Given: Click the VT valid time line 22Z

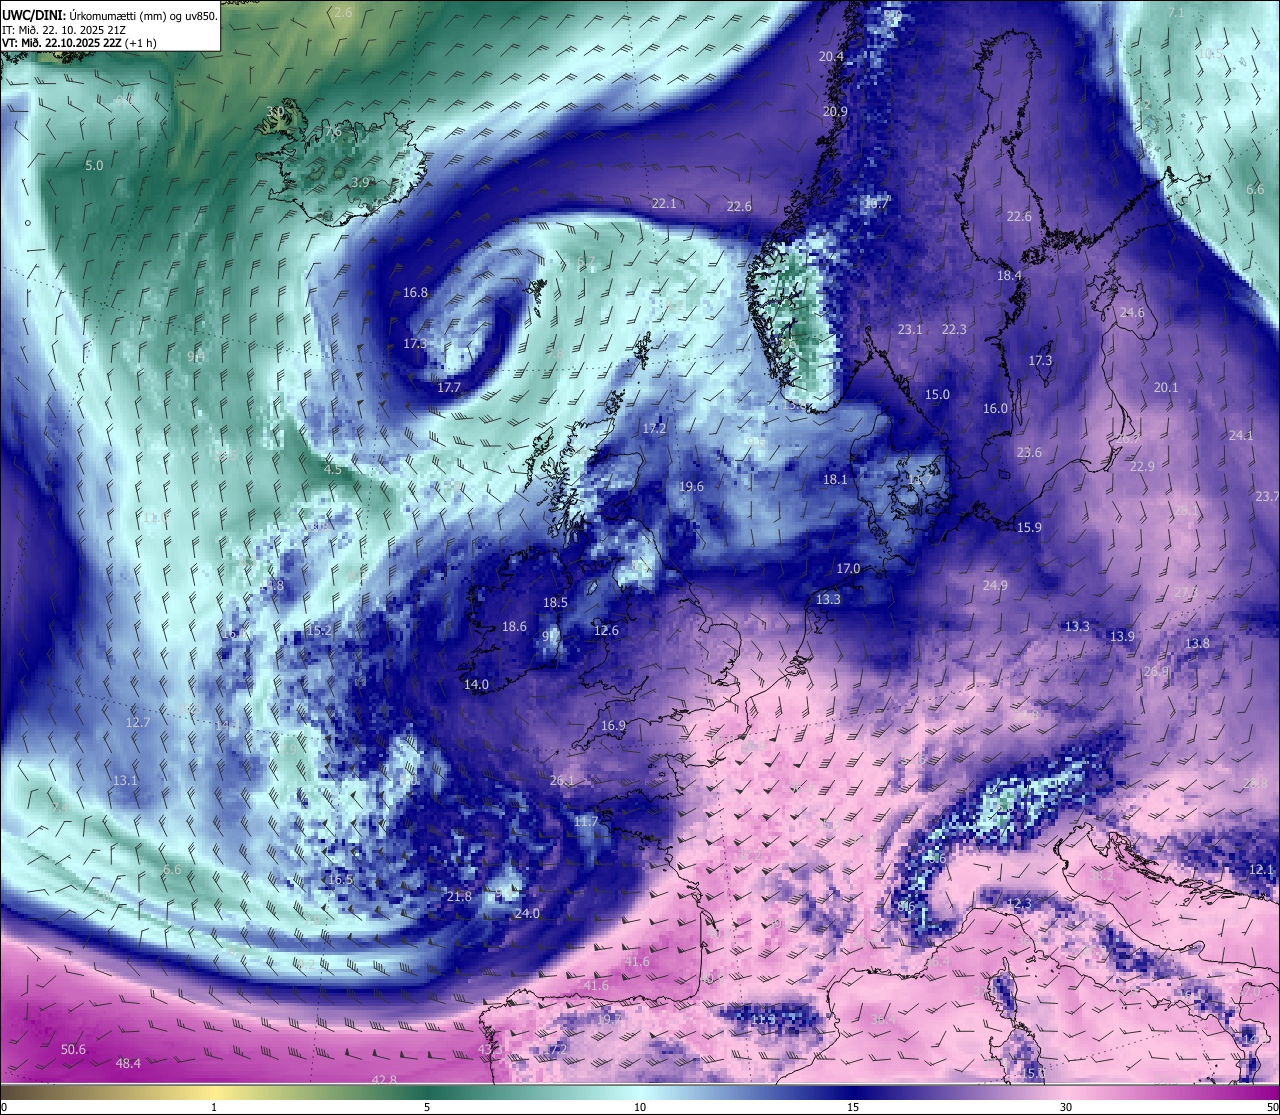Looking at the screenshot, I should tap(79, 43).
